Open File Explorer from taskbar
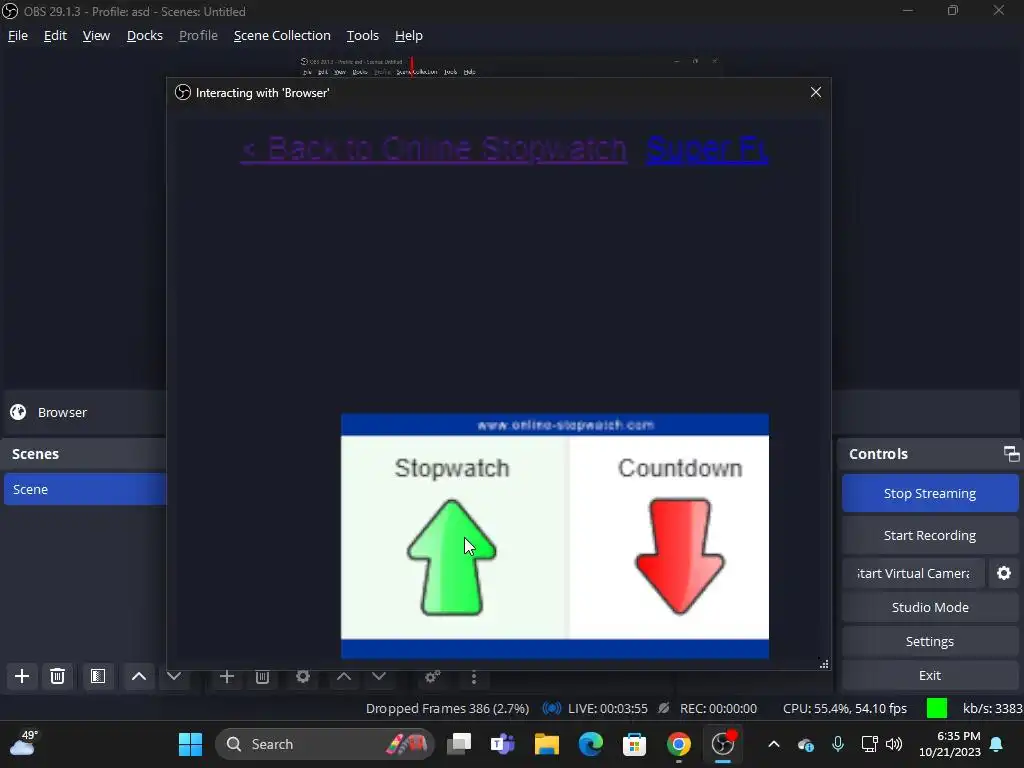 [547, 744]
